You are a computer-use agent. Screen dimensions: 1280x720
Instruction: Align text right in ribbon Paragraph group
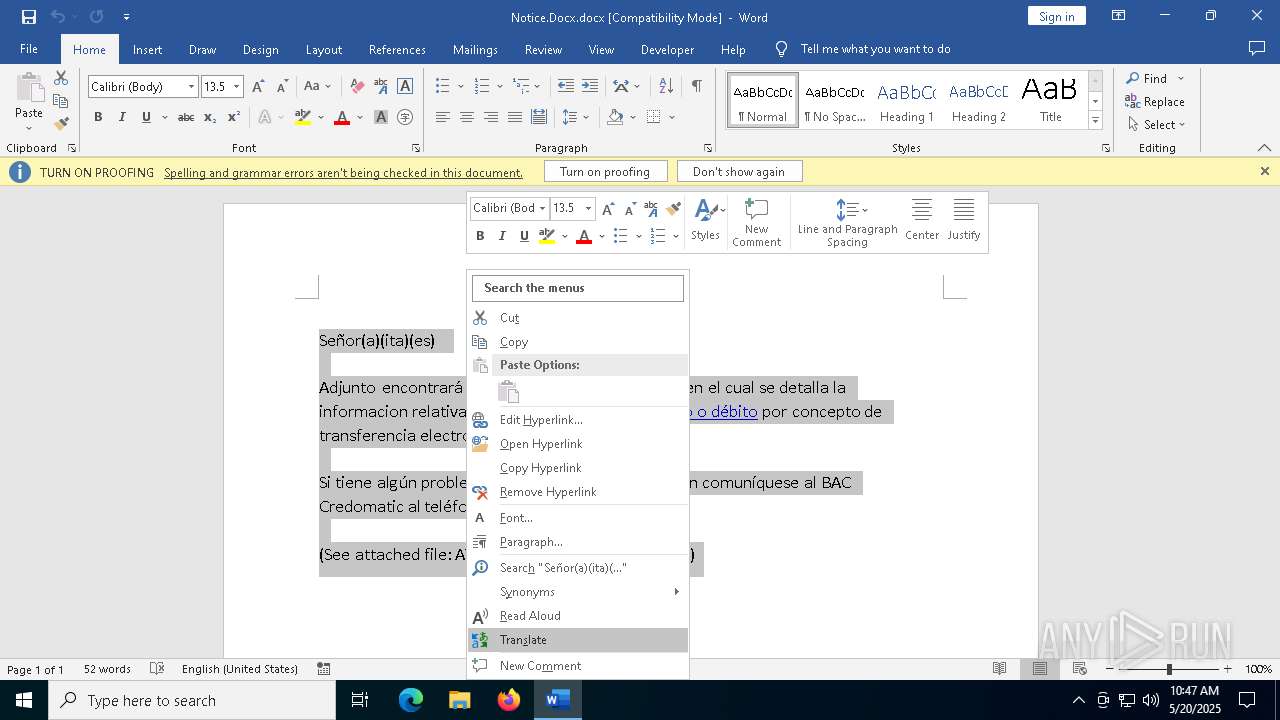click(490, 117)
